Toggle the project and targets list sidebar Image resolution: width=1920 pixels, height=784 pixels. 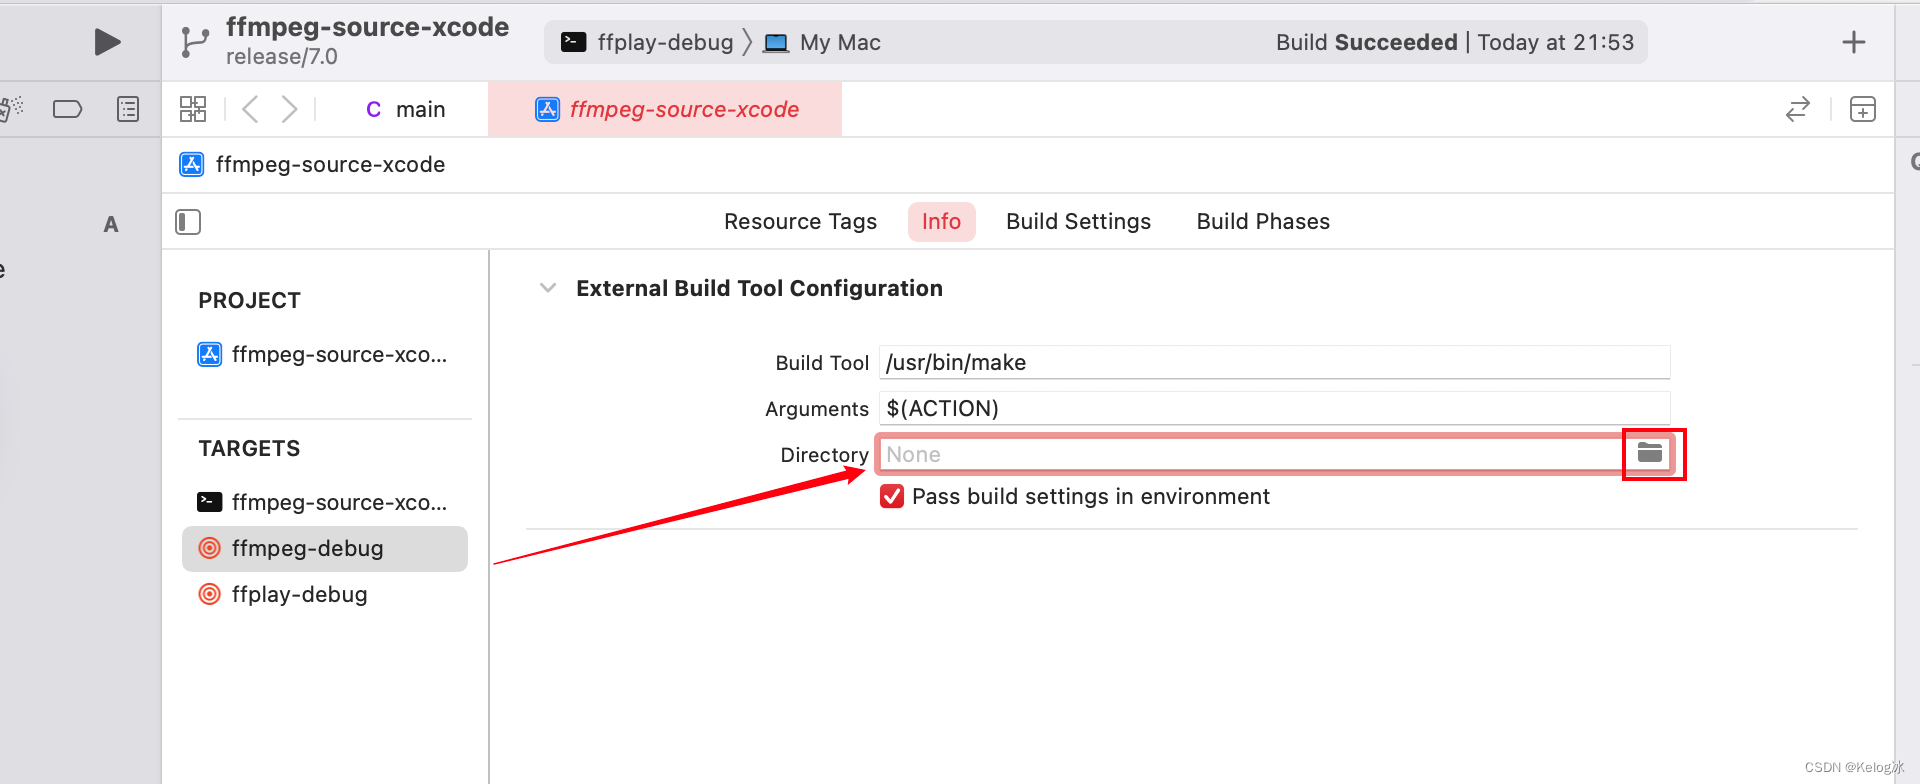point(188,221)
